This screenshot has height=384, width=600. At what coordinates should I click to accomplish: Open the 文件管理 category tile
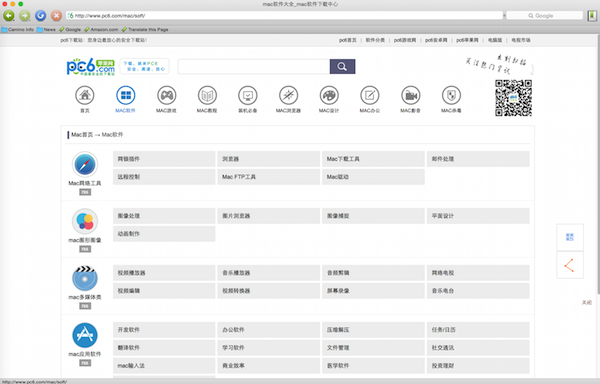click(x=373, y=348)
